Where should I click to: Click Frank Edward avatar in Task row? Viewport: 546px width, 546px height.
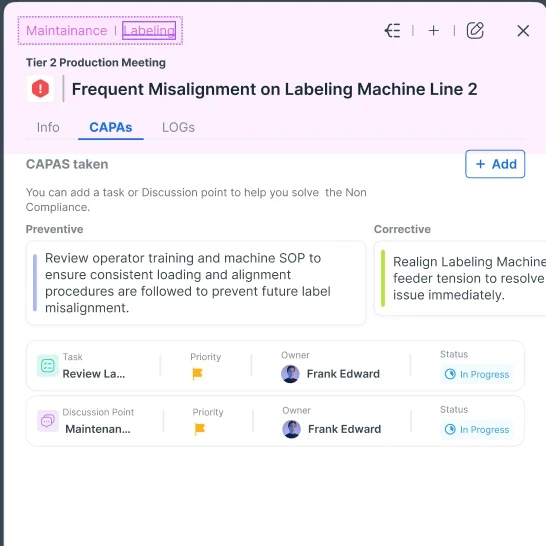[x=290, y=374]
